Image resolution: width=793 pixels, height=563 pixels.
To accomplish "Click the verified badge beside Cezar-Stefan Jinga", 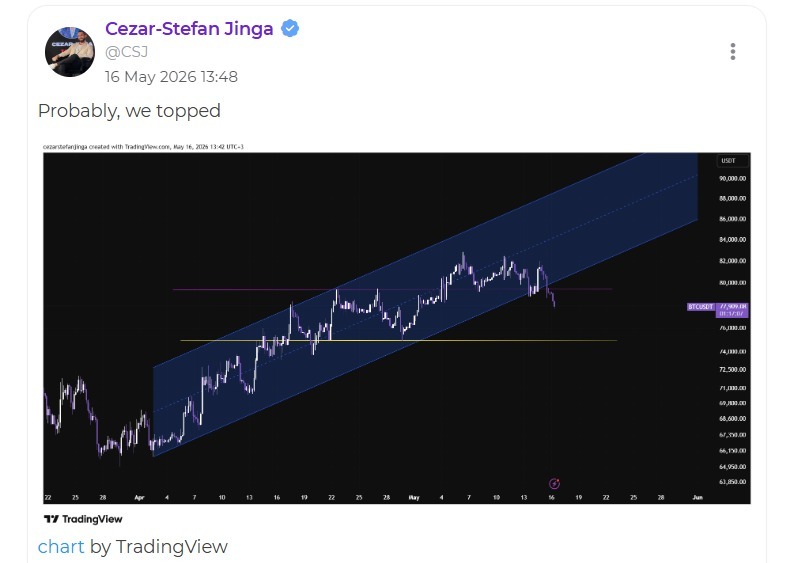I will click(x=290, y=29).
